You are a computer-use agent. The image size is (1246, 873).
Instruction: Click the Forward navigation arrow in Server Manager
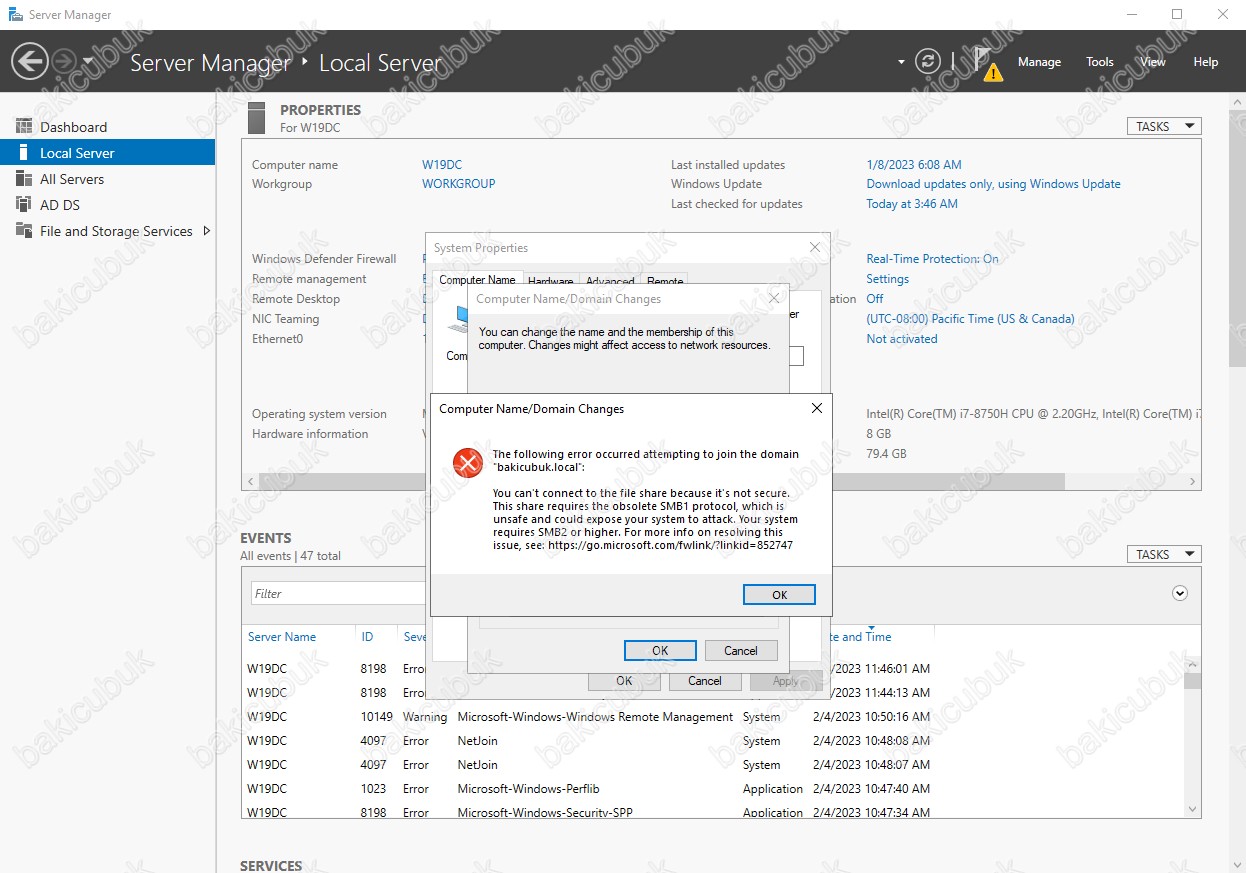coord(63,62)
